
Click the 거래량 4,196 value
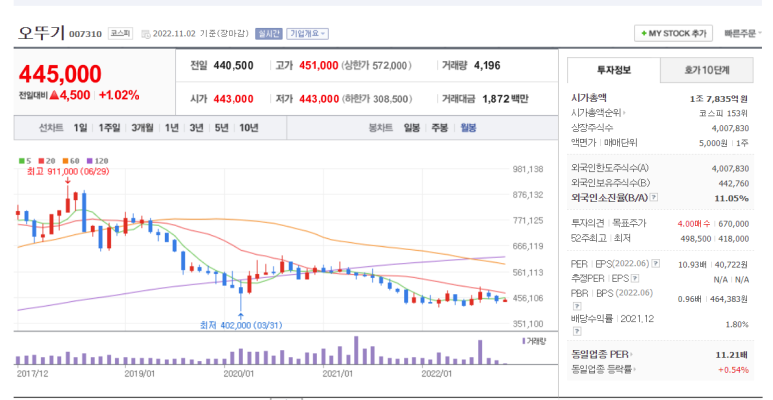[x=487, y=66]
